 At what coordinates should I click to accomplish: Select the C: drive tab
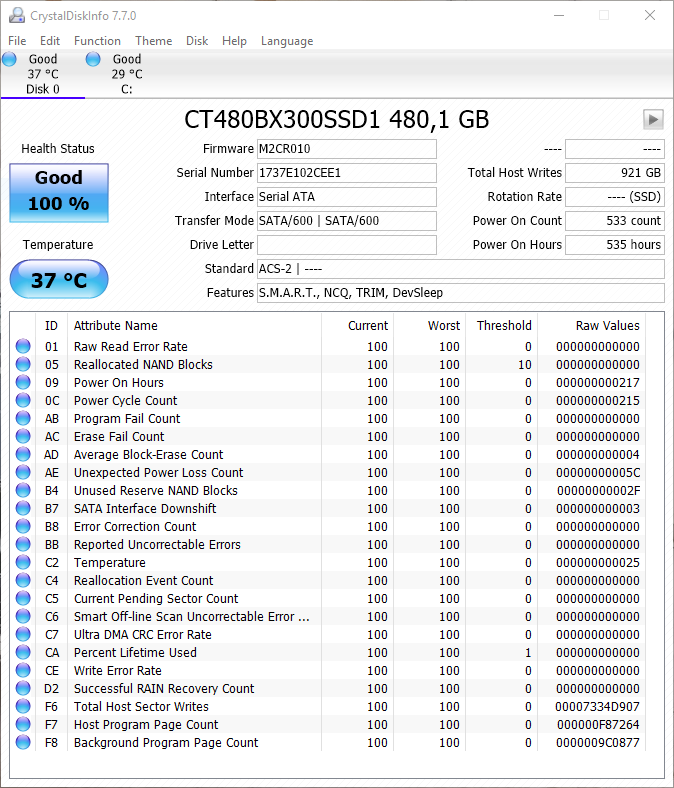click(x=127, y=74)
